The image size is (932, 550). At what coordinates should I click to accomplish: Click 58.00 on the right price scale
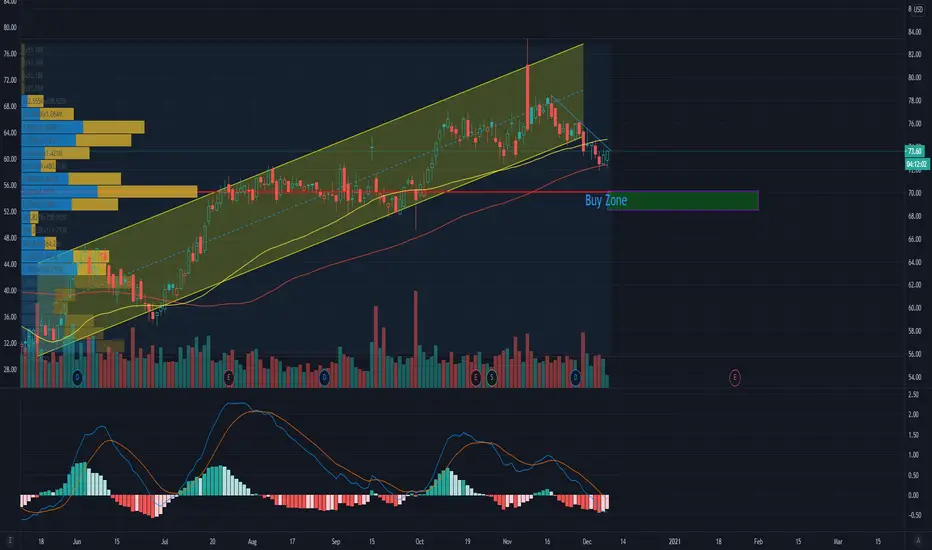pyautogui.click(x=914, y=331)
